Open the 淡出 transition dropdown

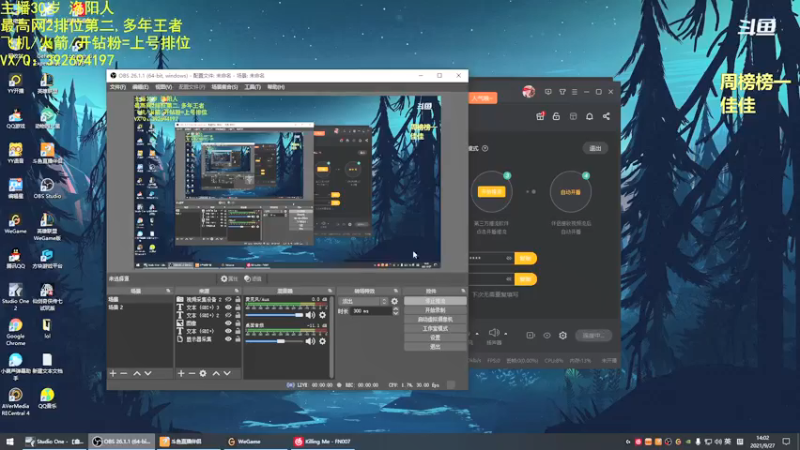tap(364, 302)
